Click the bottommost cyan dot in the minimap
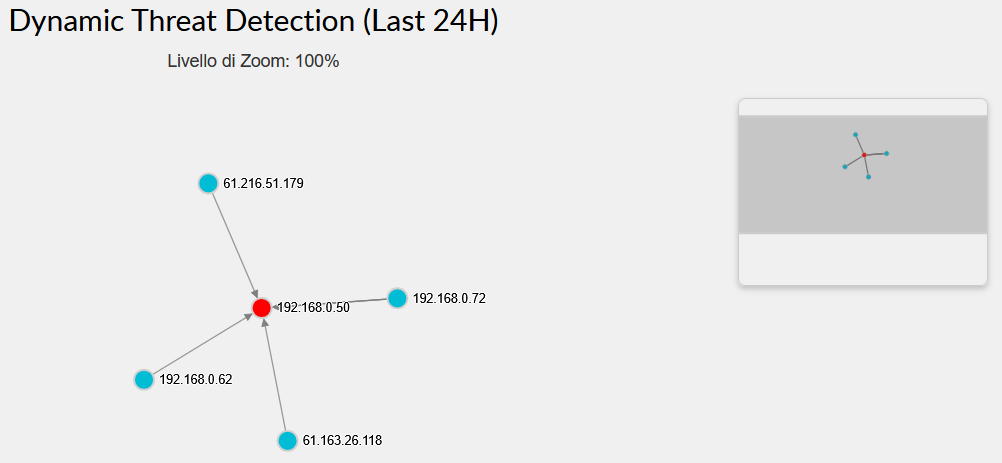1002x463 pixels. (x=868, y=177)
